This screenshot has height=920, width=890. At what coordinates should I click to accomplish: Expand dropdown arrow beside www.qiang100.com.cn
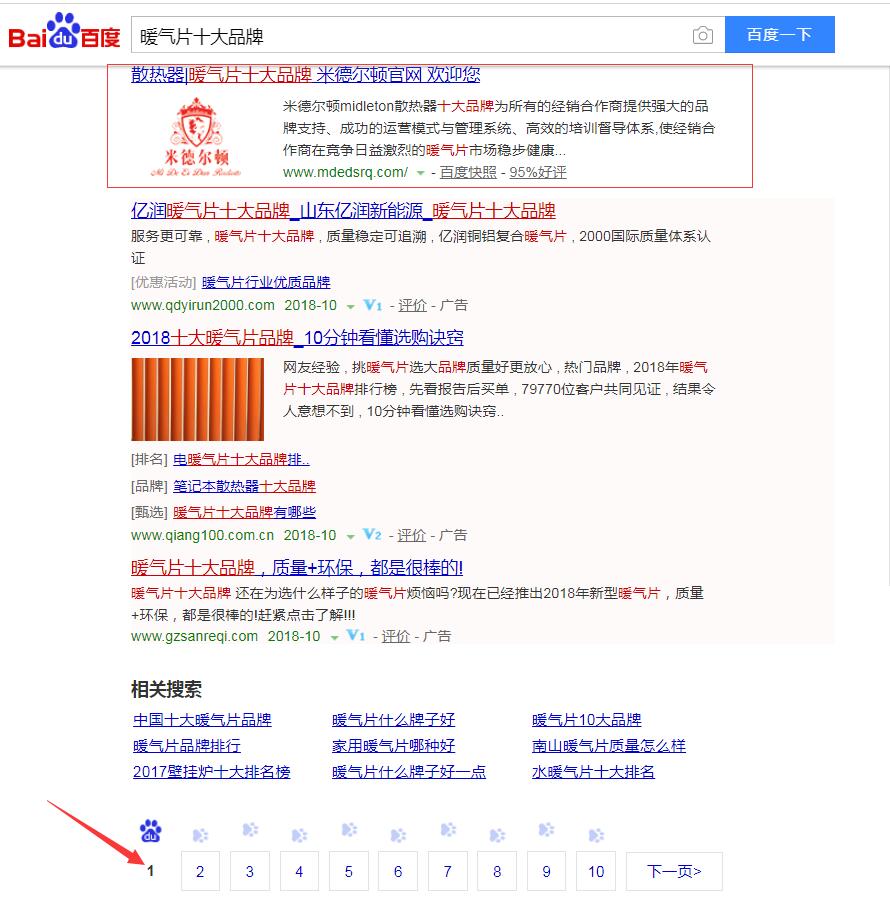(x=350, y=536)
